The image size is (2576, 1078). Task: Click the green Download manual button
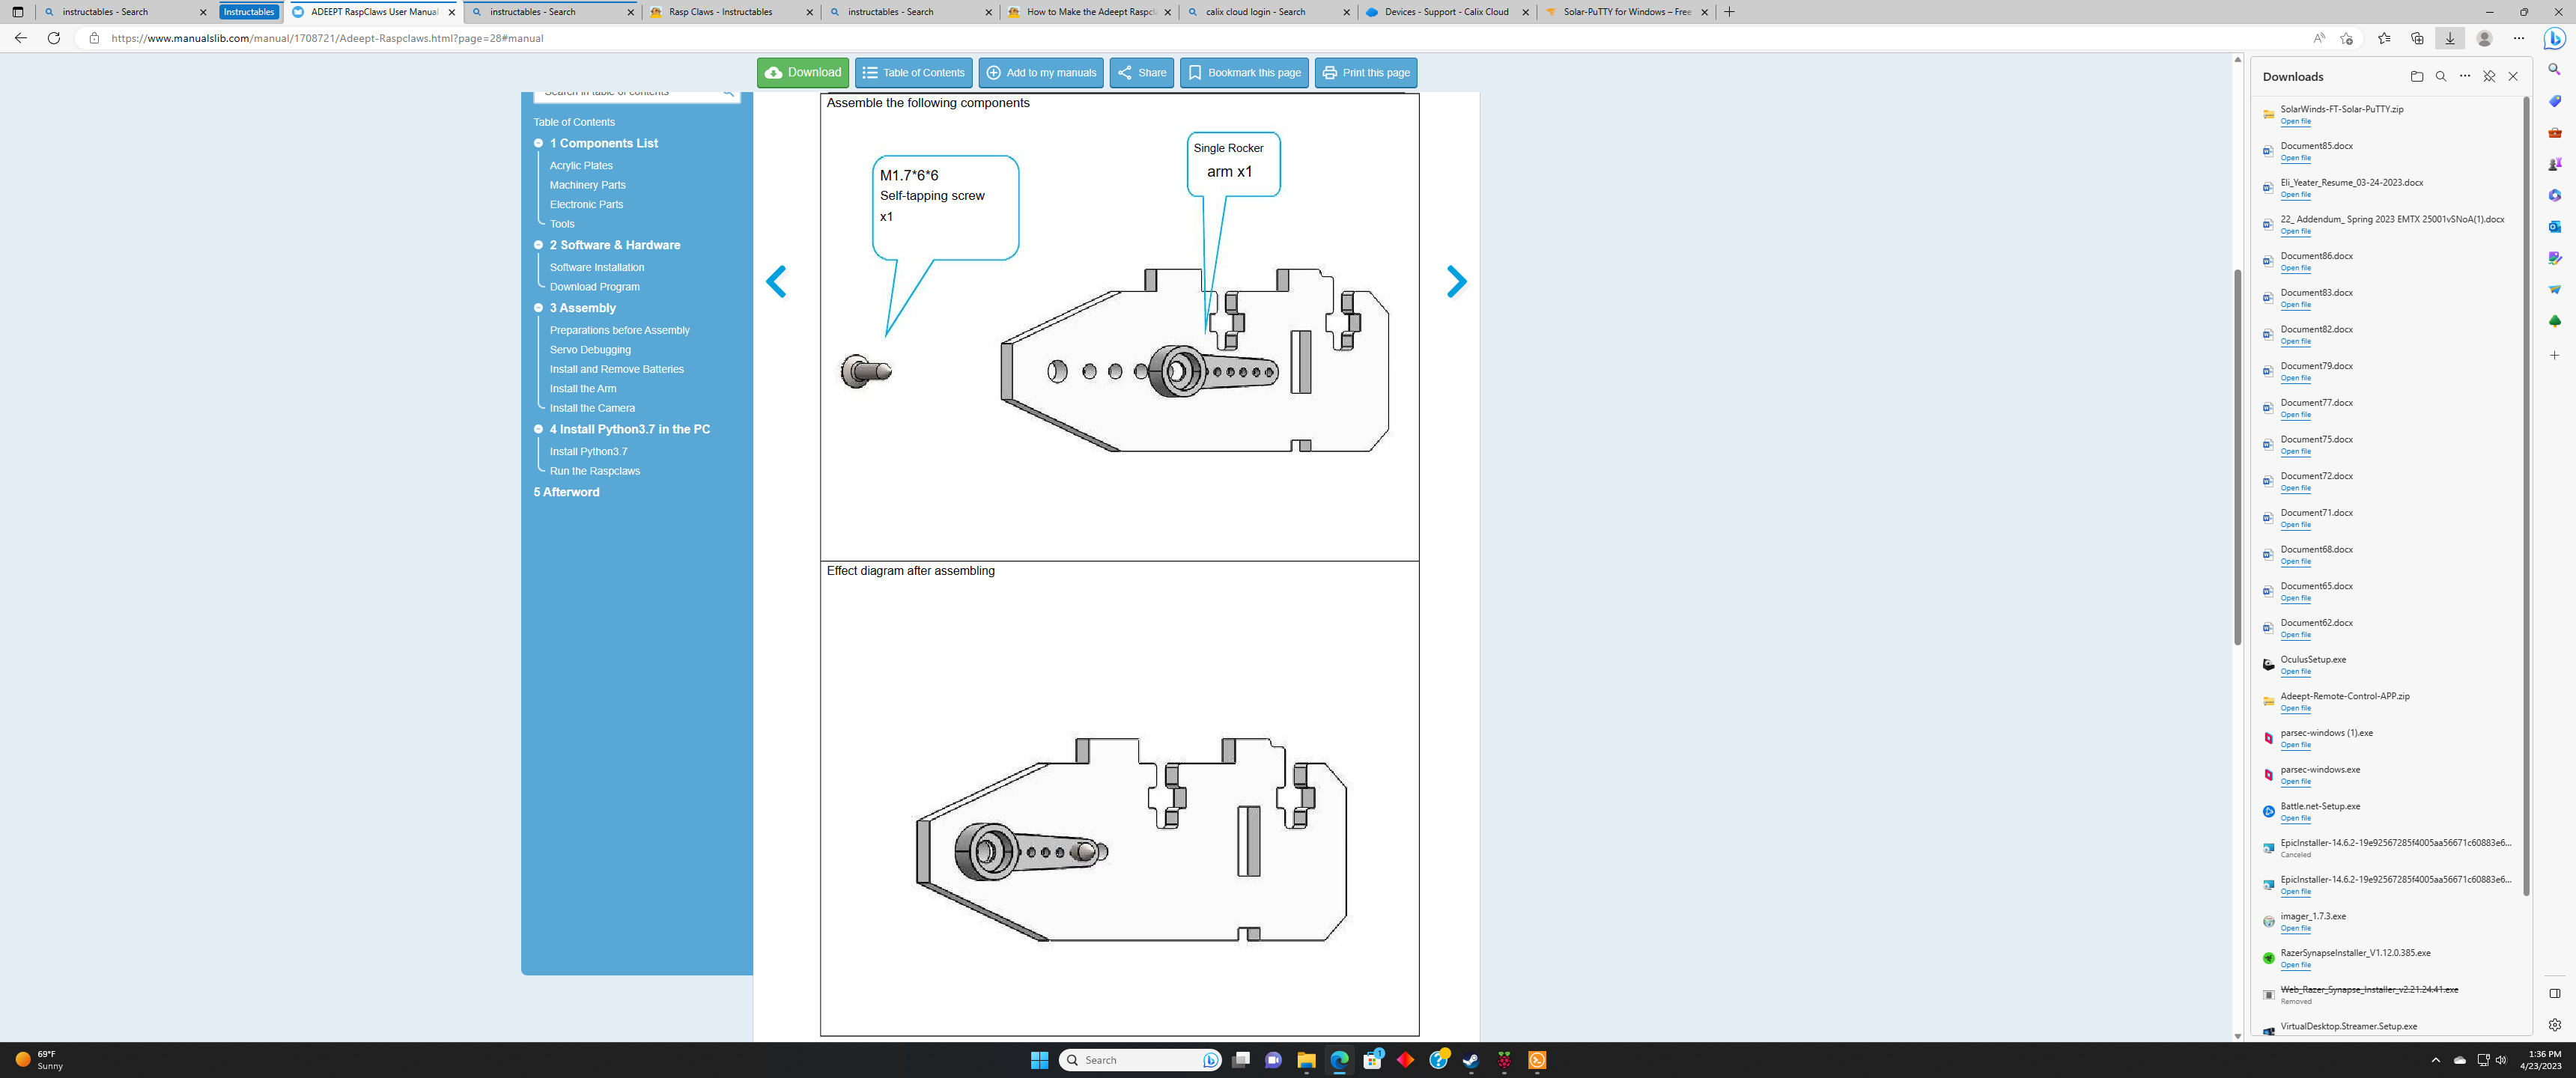point(802,72)
